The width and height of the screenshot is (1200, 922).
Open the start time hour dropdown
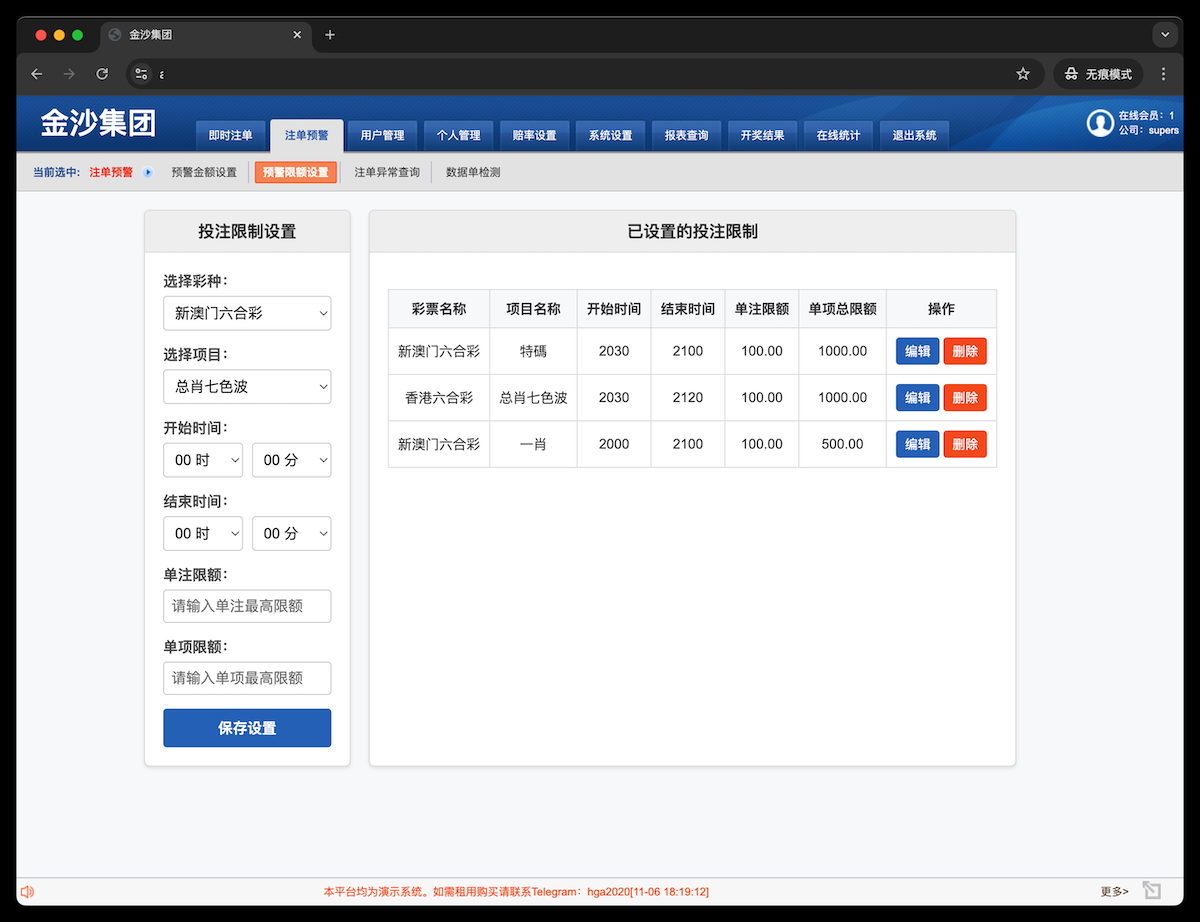(x=203, y=460)
